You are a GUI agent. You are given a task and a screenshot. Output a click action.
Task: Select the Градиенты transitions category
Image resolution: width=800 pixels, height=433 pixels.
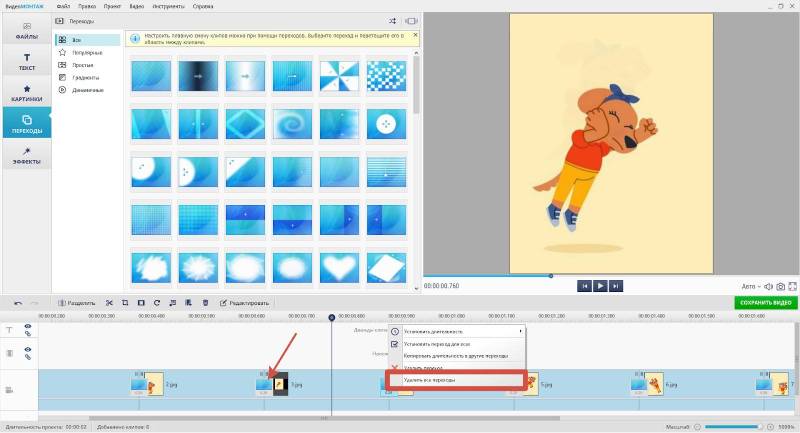point(88,78)
